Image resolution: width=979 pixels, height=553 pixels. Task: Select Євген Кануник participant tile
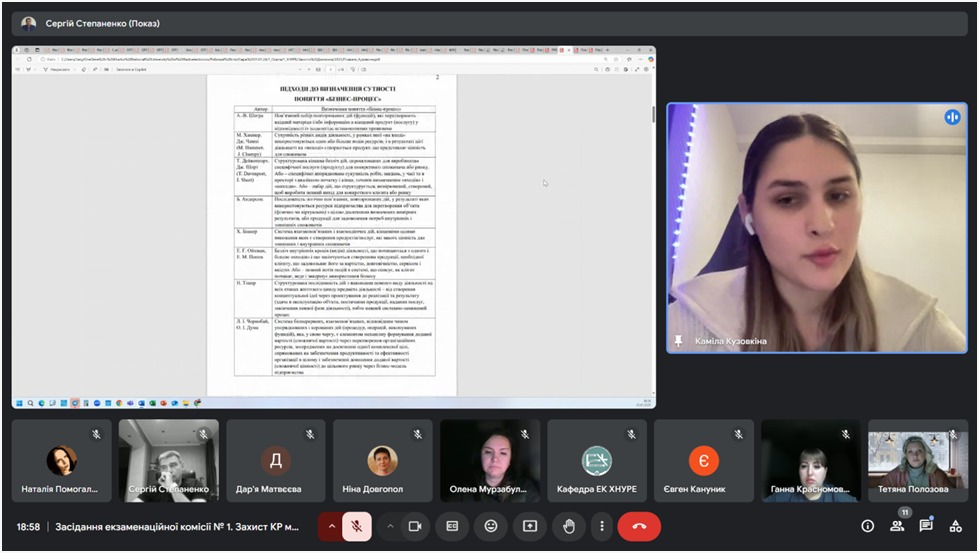(x=703, y=460)
